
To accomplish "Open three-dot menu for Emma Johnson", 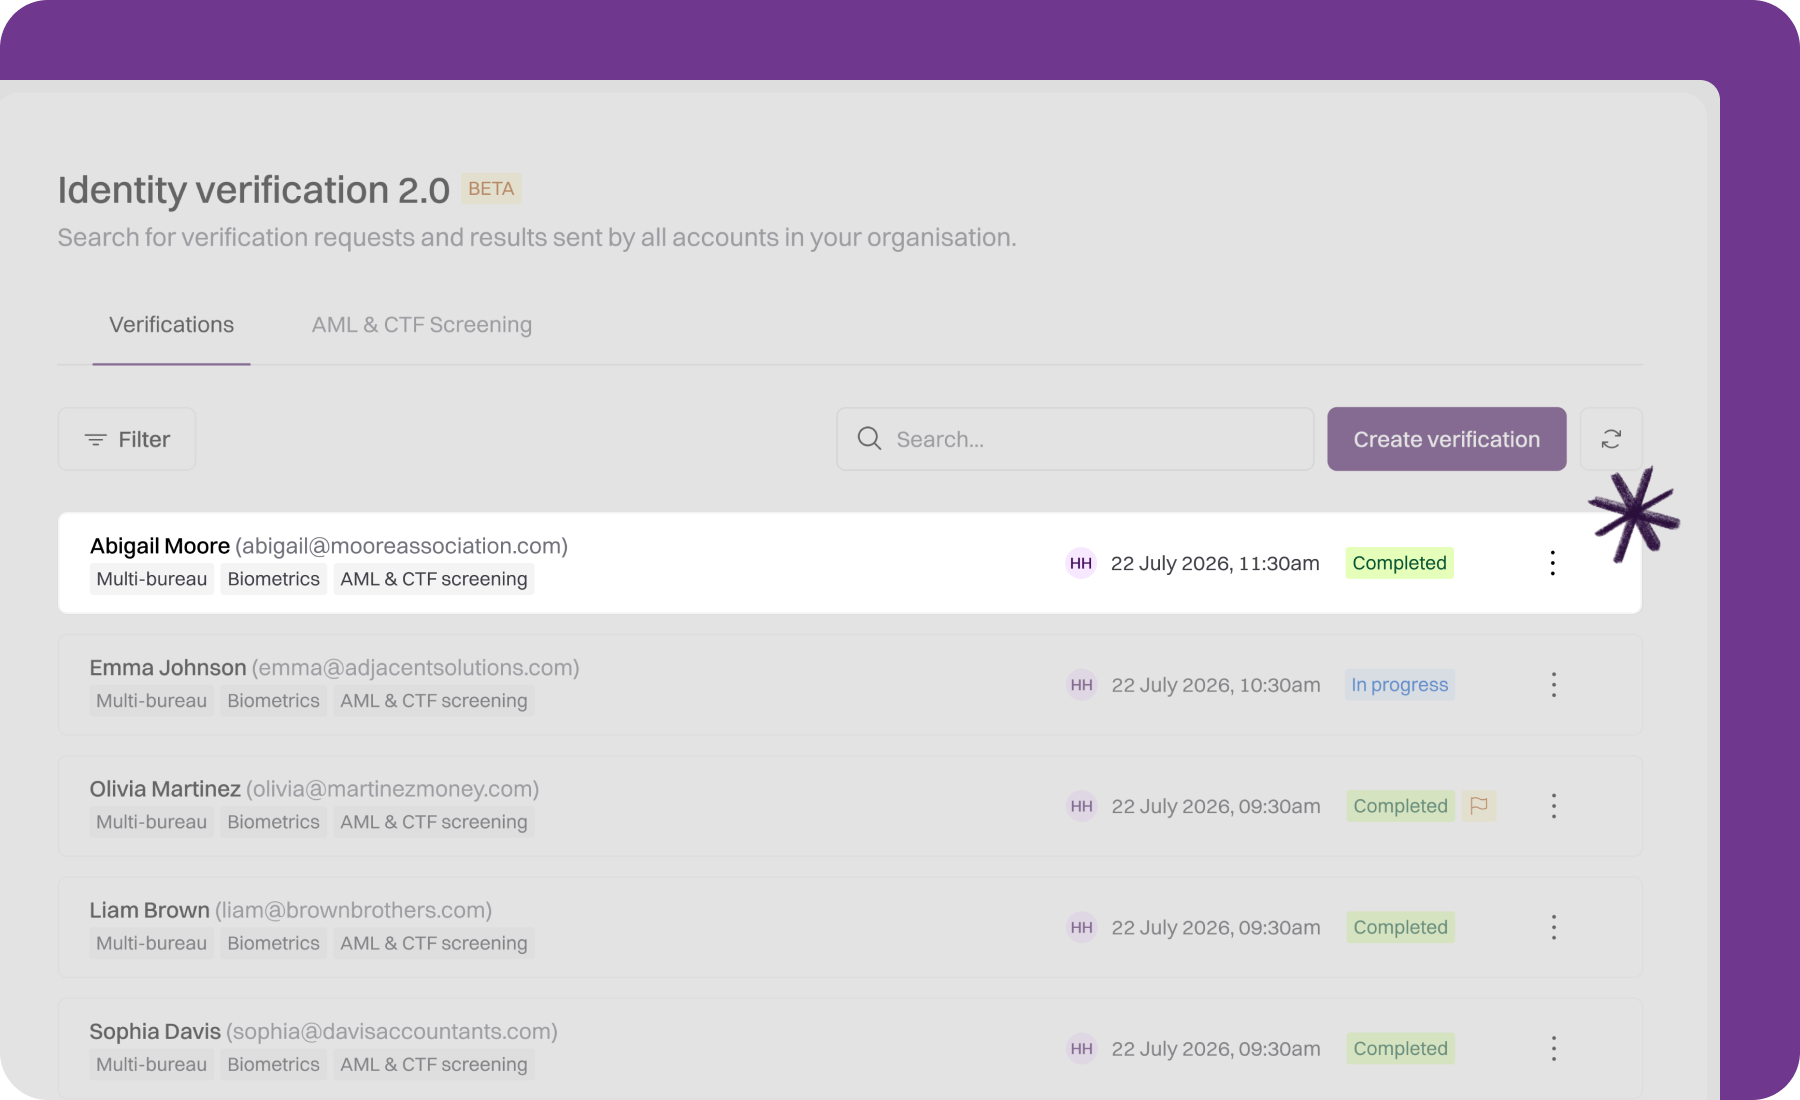I will click(x=1554, y=685).
